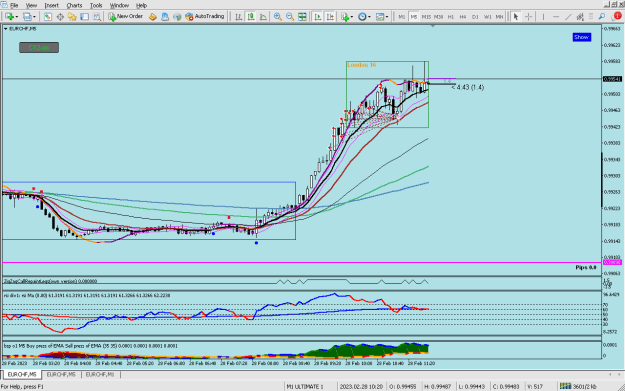Draw a vertical line tool
The width and height of the screenshot is (625, 391).
(543, 17)
